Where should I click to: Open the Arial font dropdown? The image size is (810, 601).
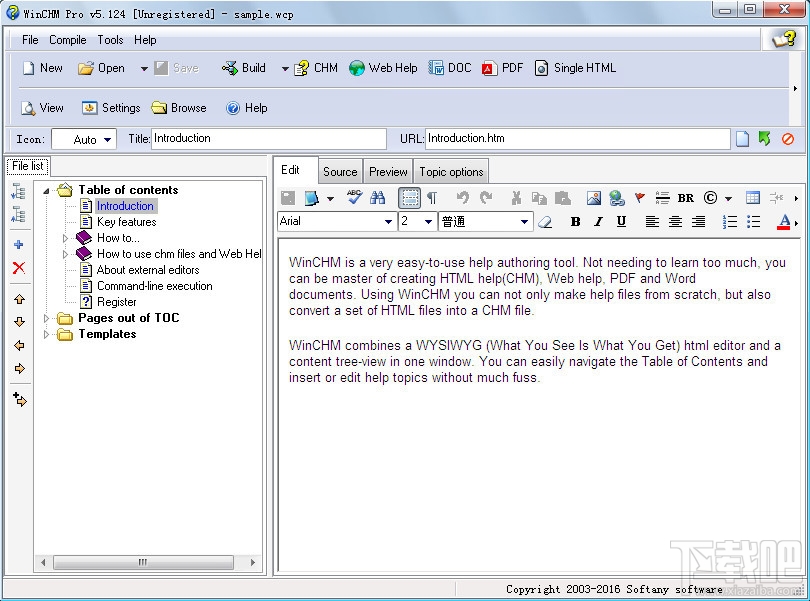[x=388, y=222]
